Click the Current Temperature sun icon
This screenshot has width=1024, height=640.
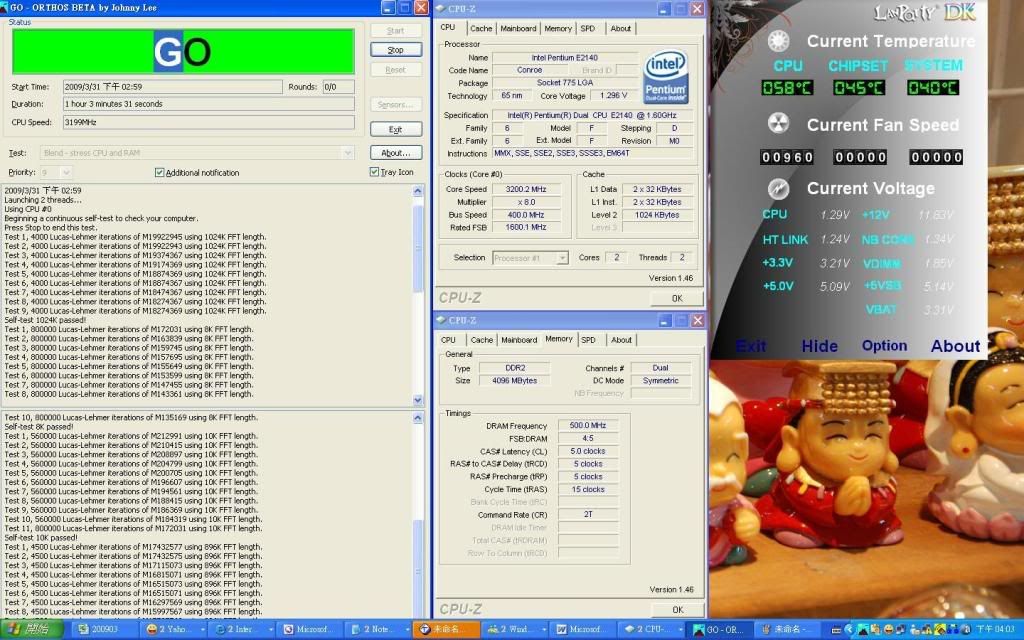coord(778,41)
